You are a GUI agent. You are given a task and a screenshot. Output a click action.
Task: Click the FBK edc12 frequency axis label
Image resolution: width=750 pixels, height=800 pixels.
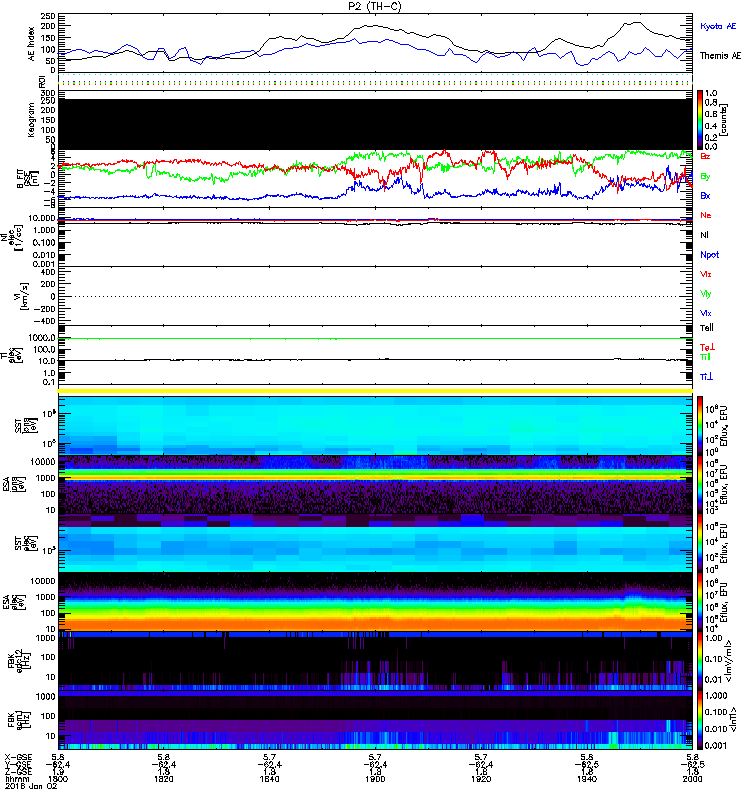pyautogui.click(x=19, y=660)
